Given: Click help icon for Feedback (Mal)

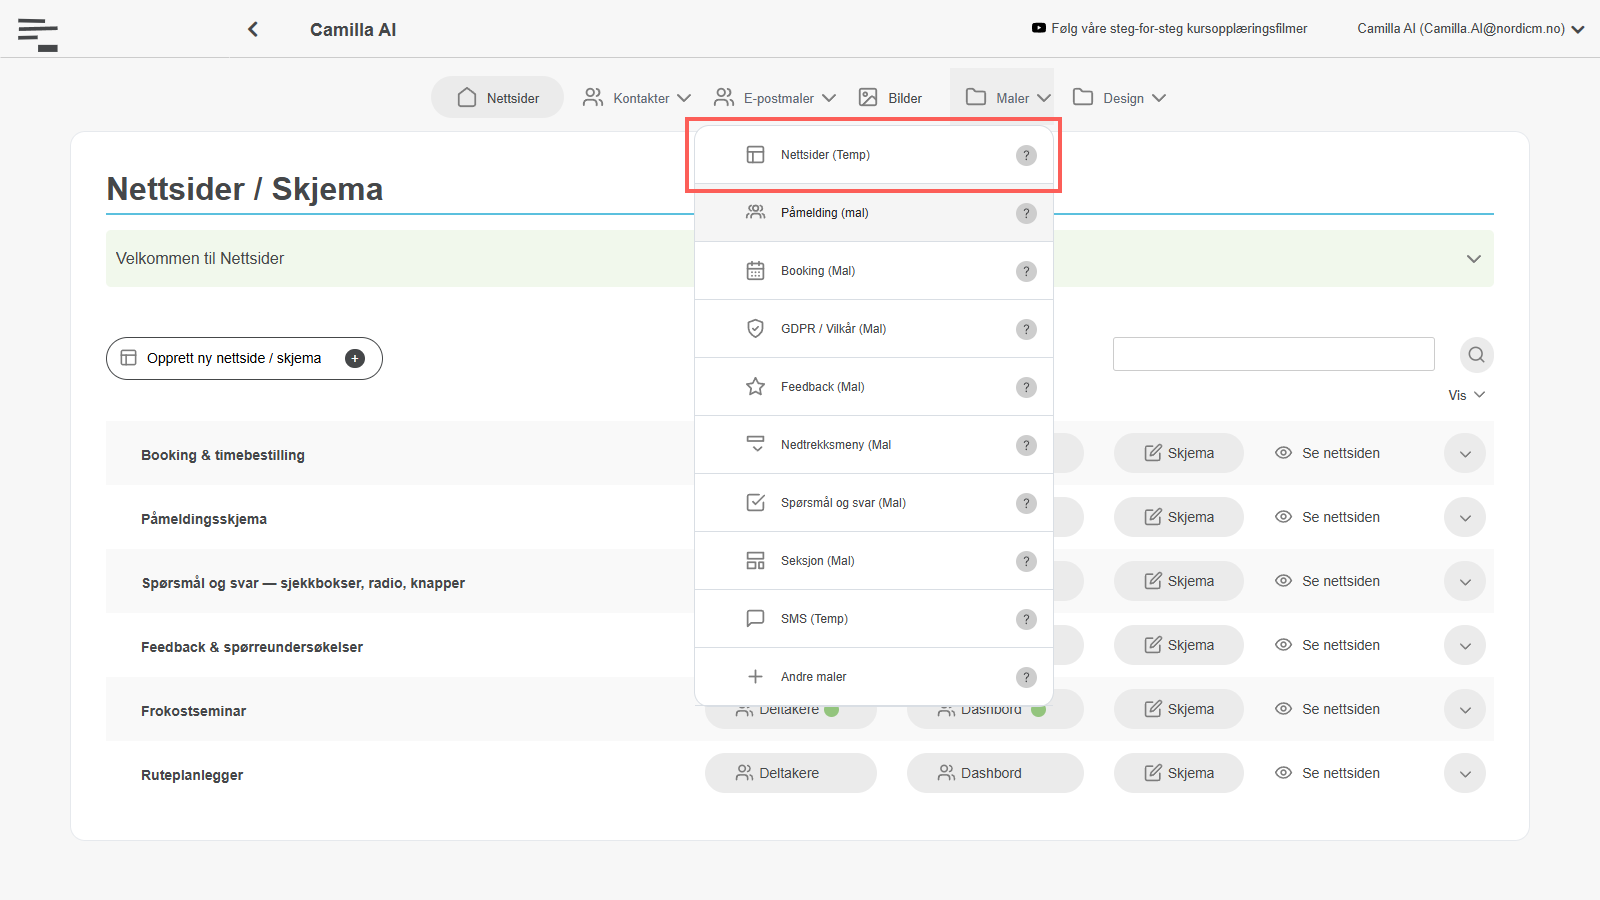Looking at the screenshot, I should (1026, 387).
